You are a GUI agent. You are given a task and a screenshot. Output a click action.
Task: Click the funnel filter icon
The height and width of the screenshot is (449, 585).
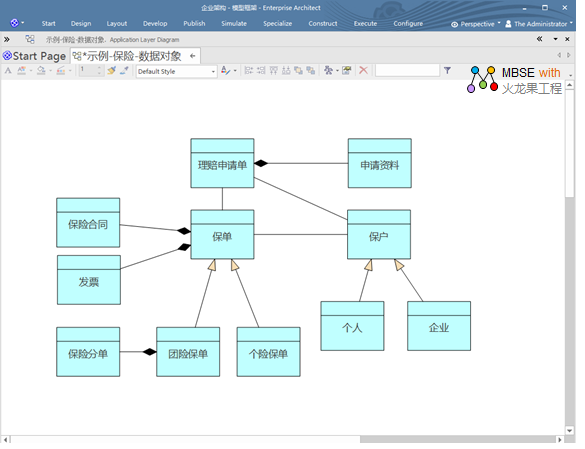click(x=447, y=70)
